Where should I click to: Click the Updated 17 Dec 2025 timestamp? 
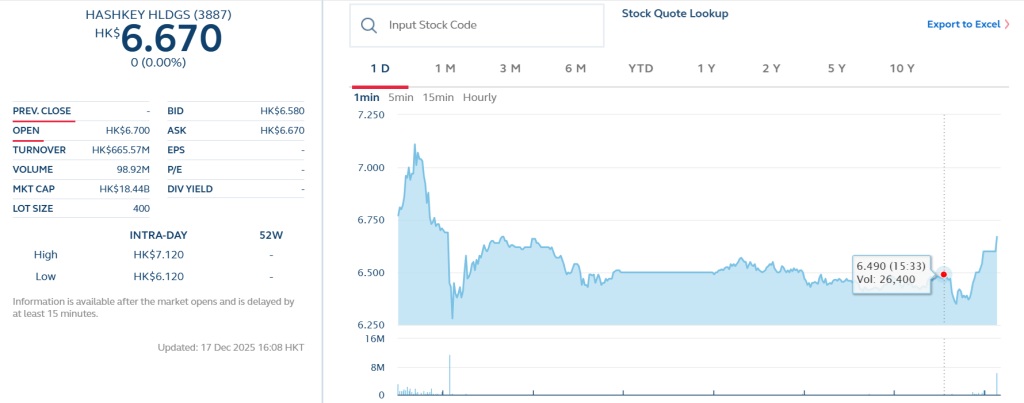[x=231, y=347]
